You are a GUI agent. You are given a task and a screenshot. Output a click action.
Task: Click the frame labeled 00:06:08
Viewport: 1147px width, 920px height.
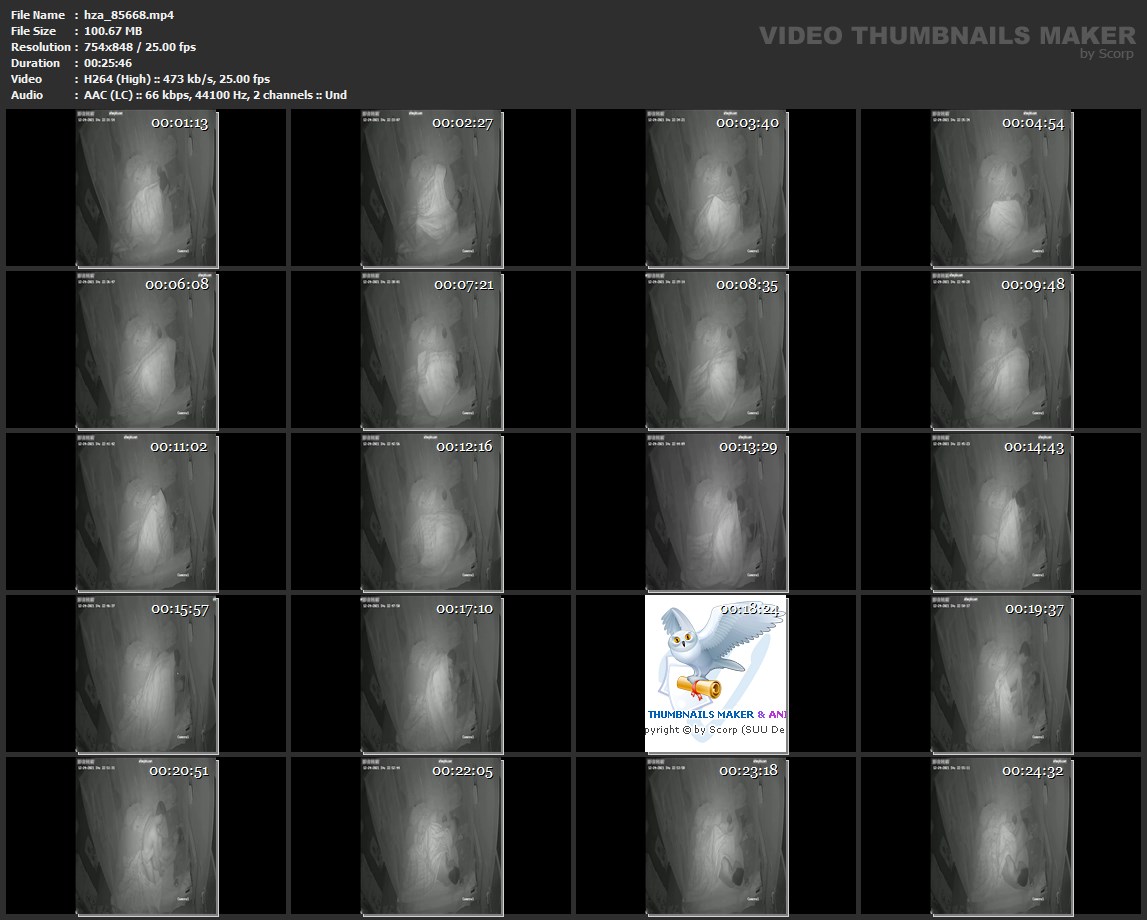tap(146, 350)
